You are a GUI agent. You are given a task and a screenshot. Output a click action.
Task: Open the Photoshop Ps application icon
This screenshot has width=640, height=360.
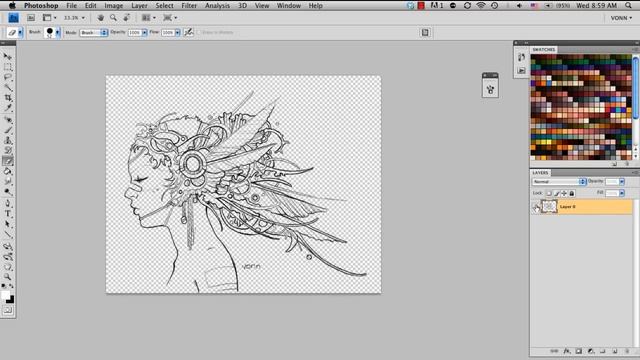(x=13, y=18)
